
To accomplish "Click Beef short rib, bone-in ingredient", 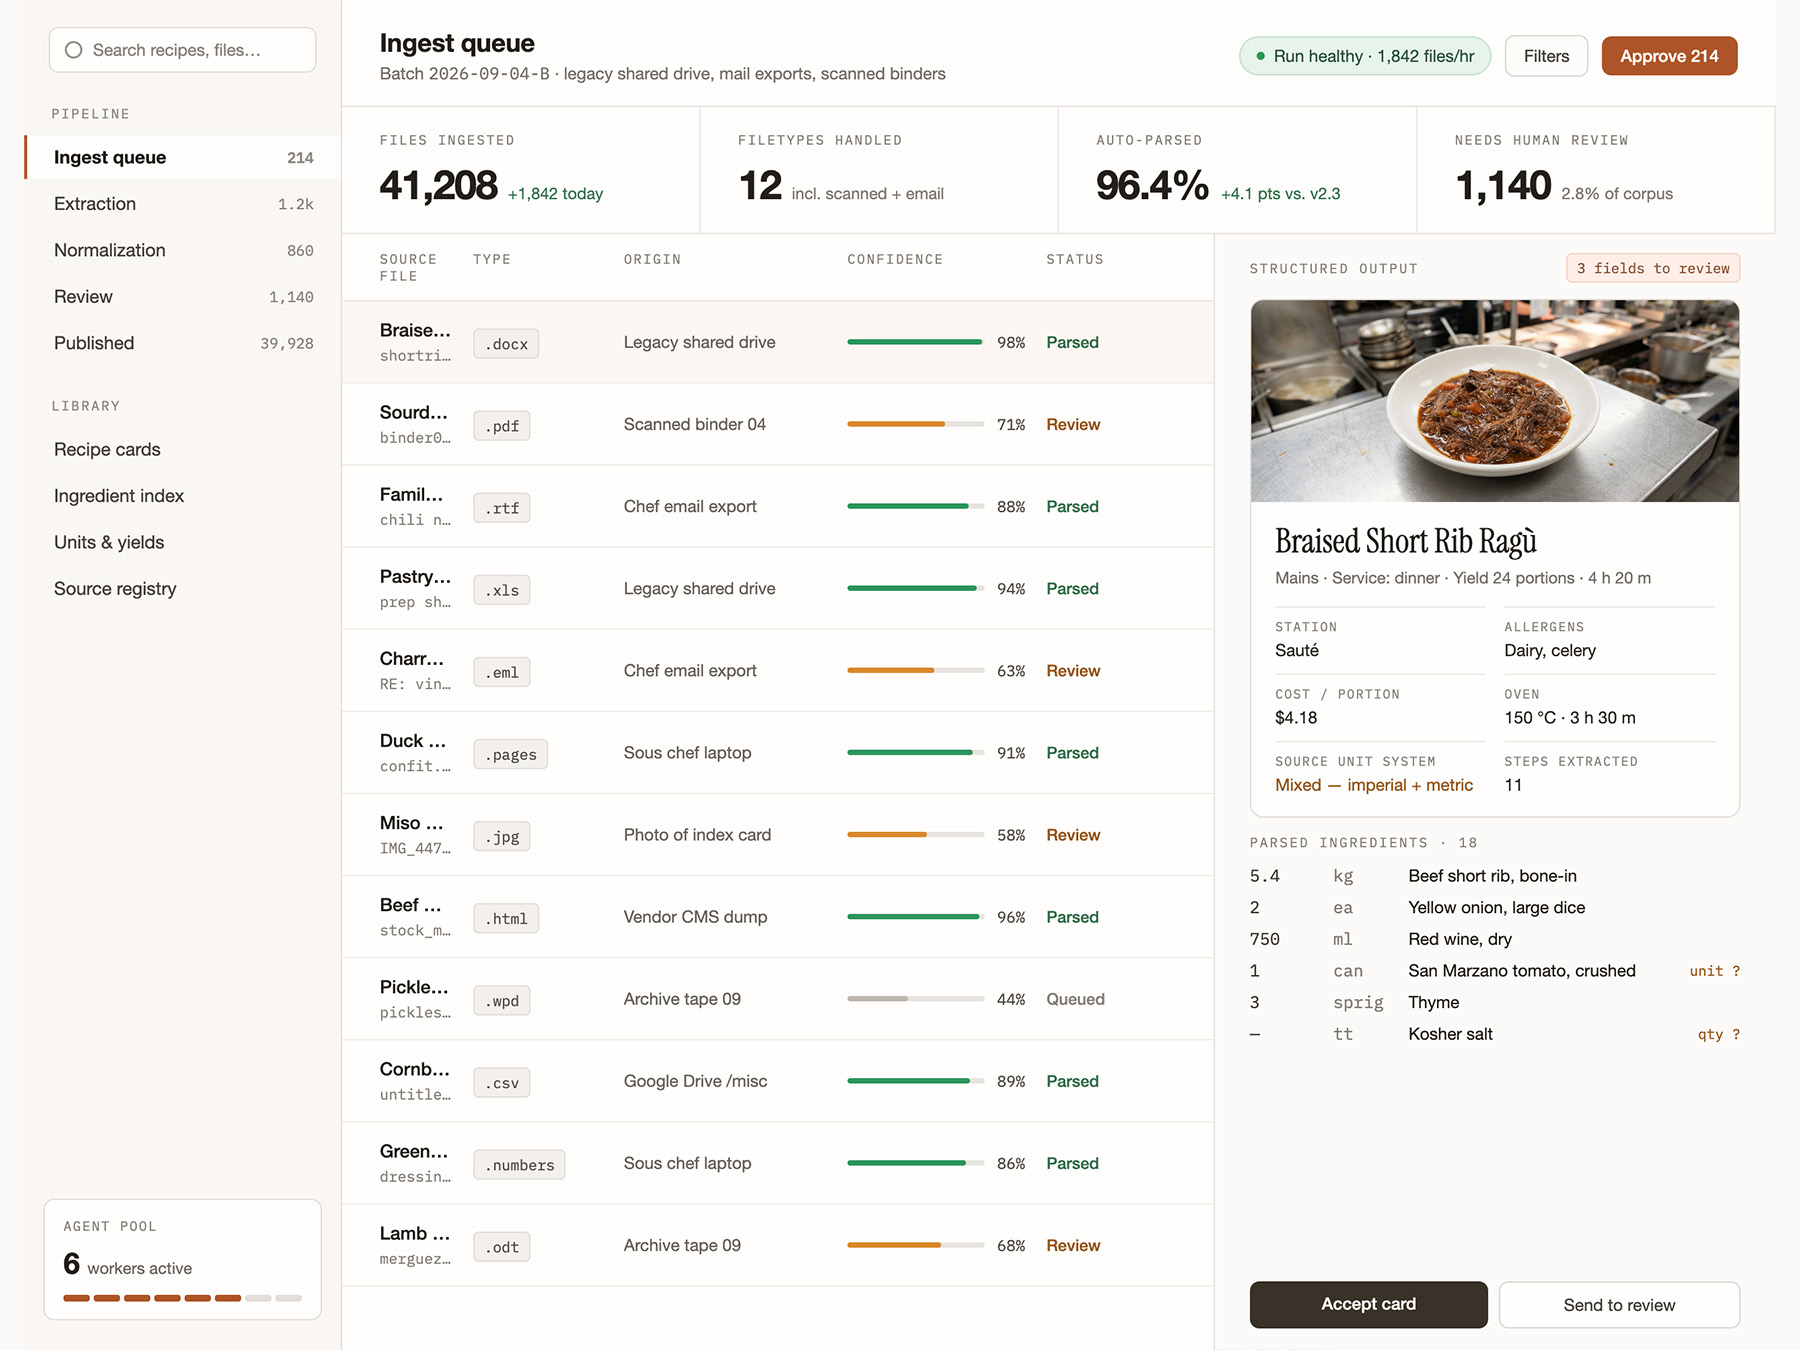I will (x=1492, y=876).
